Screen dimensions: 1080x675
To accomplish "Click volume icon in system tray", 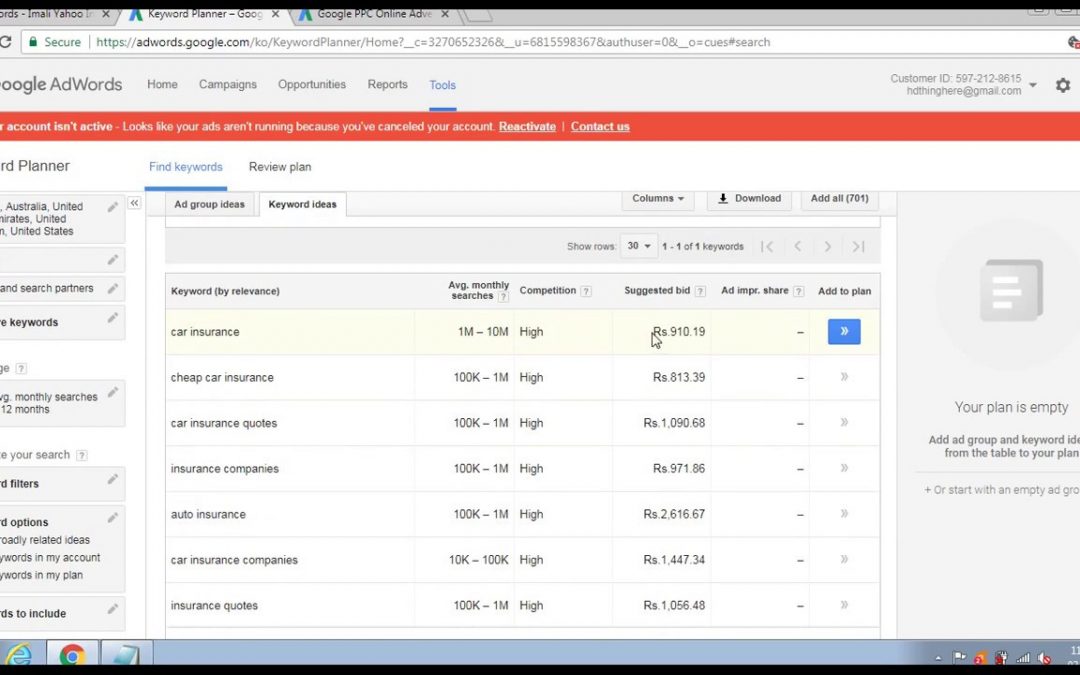I will (1043, 658).
